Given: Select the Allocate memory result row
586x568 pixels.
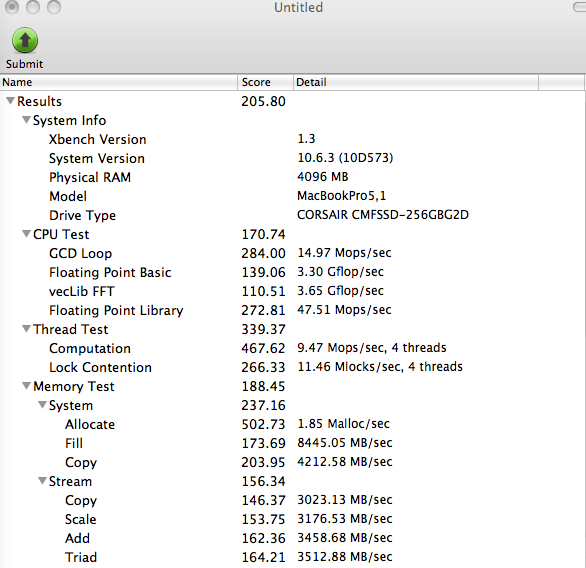Looking at the screenshot, I should (x=292, y=424).
